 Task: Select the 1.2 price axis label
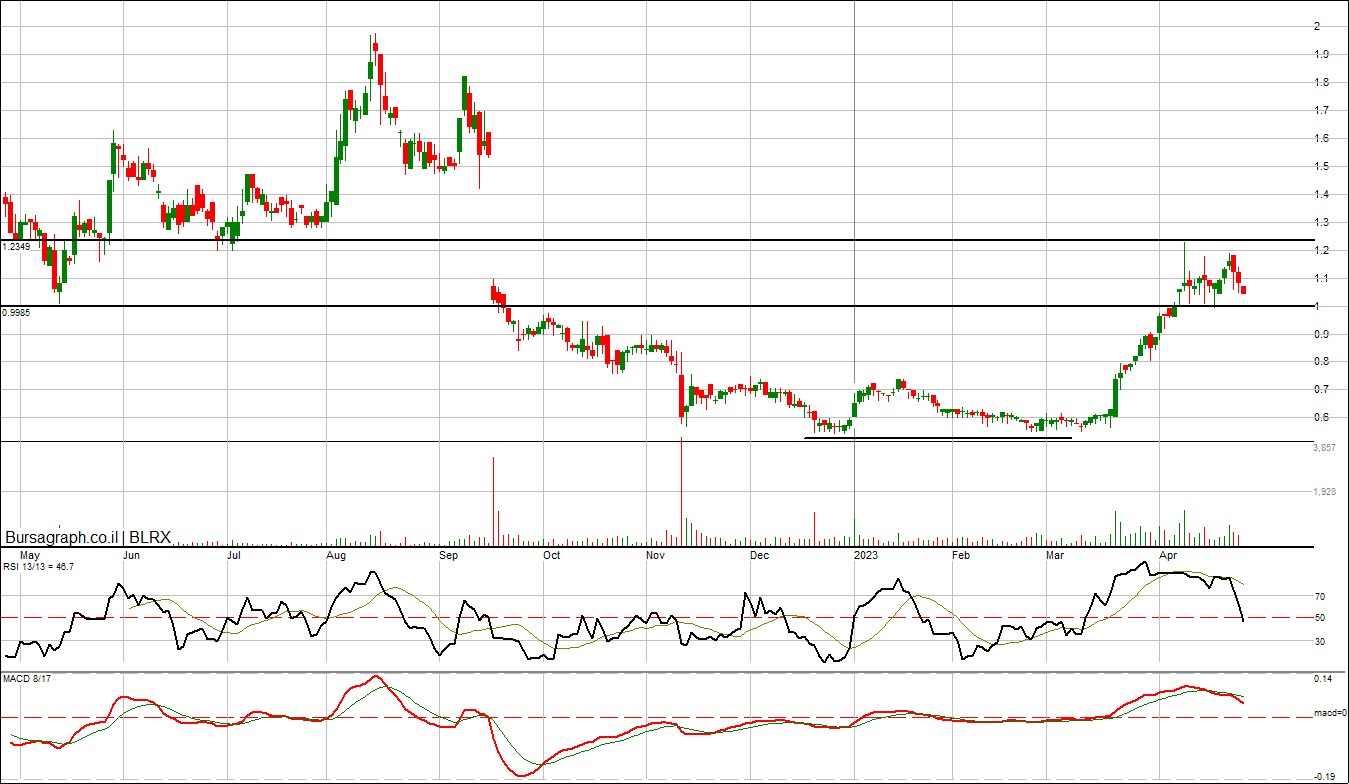point(1321,250)
